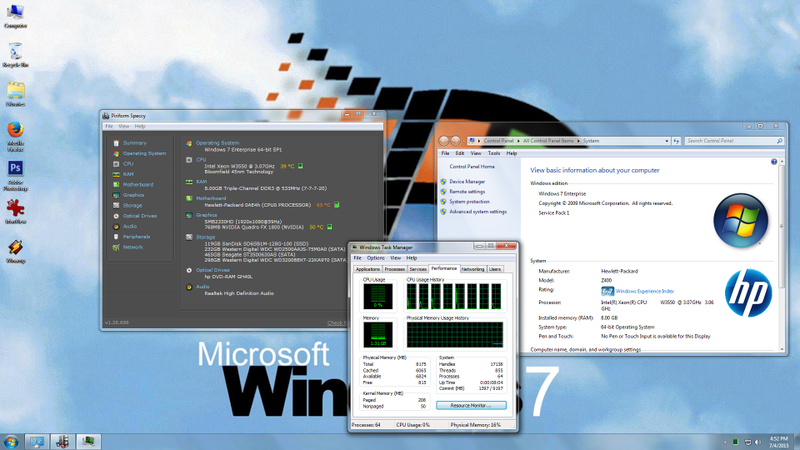Click the CPU temperature indicator icon in Speccy
This screenshot has width=800, height=450.
(x=301, y=166)
